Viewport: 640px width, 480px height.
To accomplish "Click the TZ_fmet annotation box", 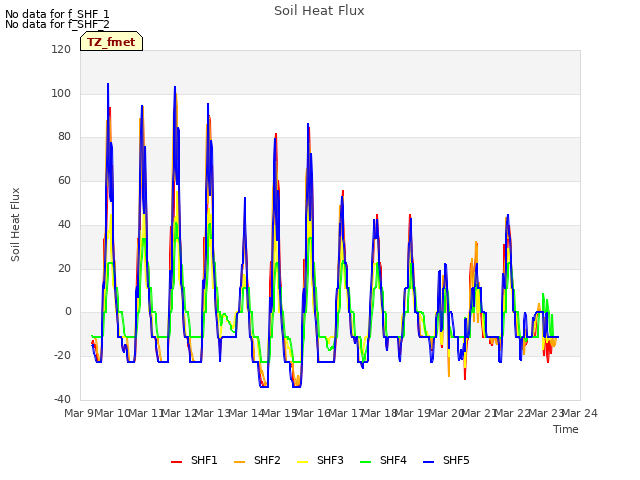I will coord(111,41).
